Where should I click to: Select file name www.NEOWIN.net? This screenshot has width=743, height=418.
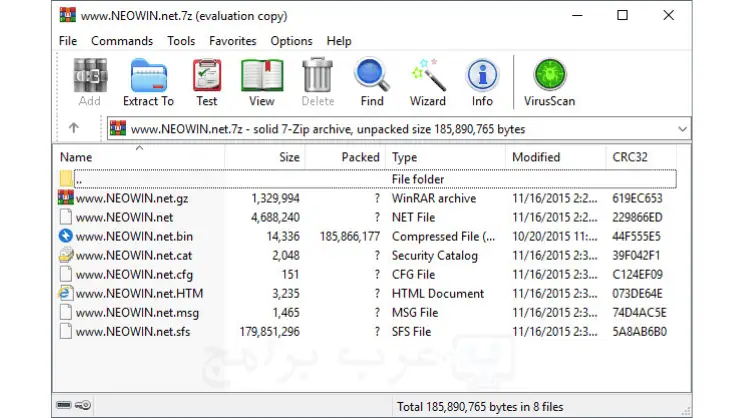click(x=125, y=217)
